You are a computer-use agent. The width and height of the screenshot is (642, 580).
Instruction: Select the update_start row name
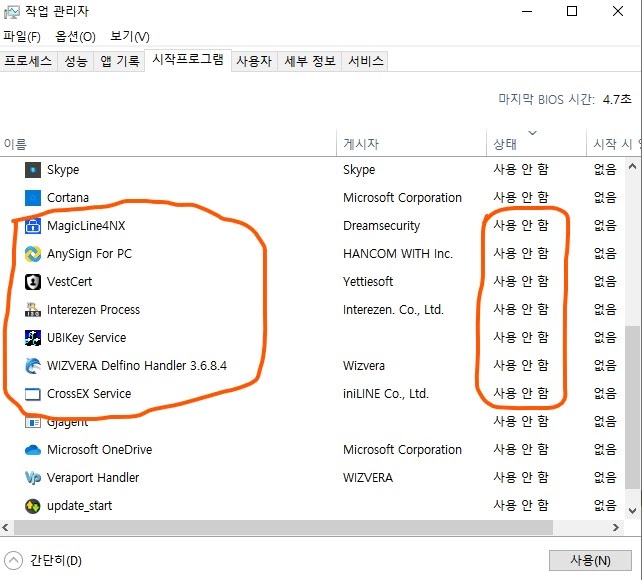pos(79,506)
